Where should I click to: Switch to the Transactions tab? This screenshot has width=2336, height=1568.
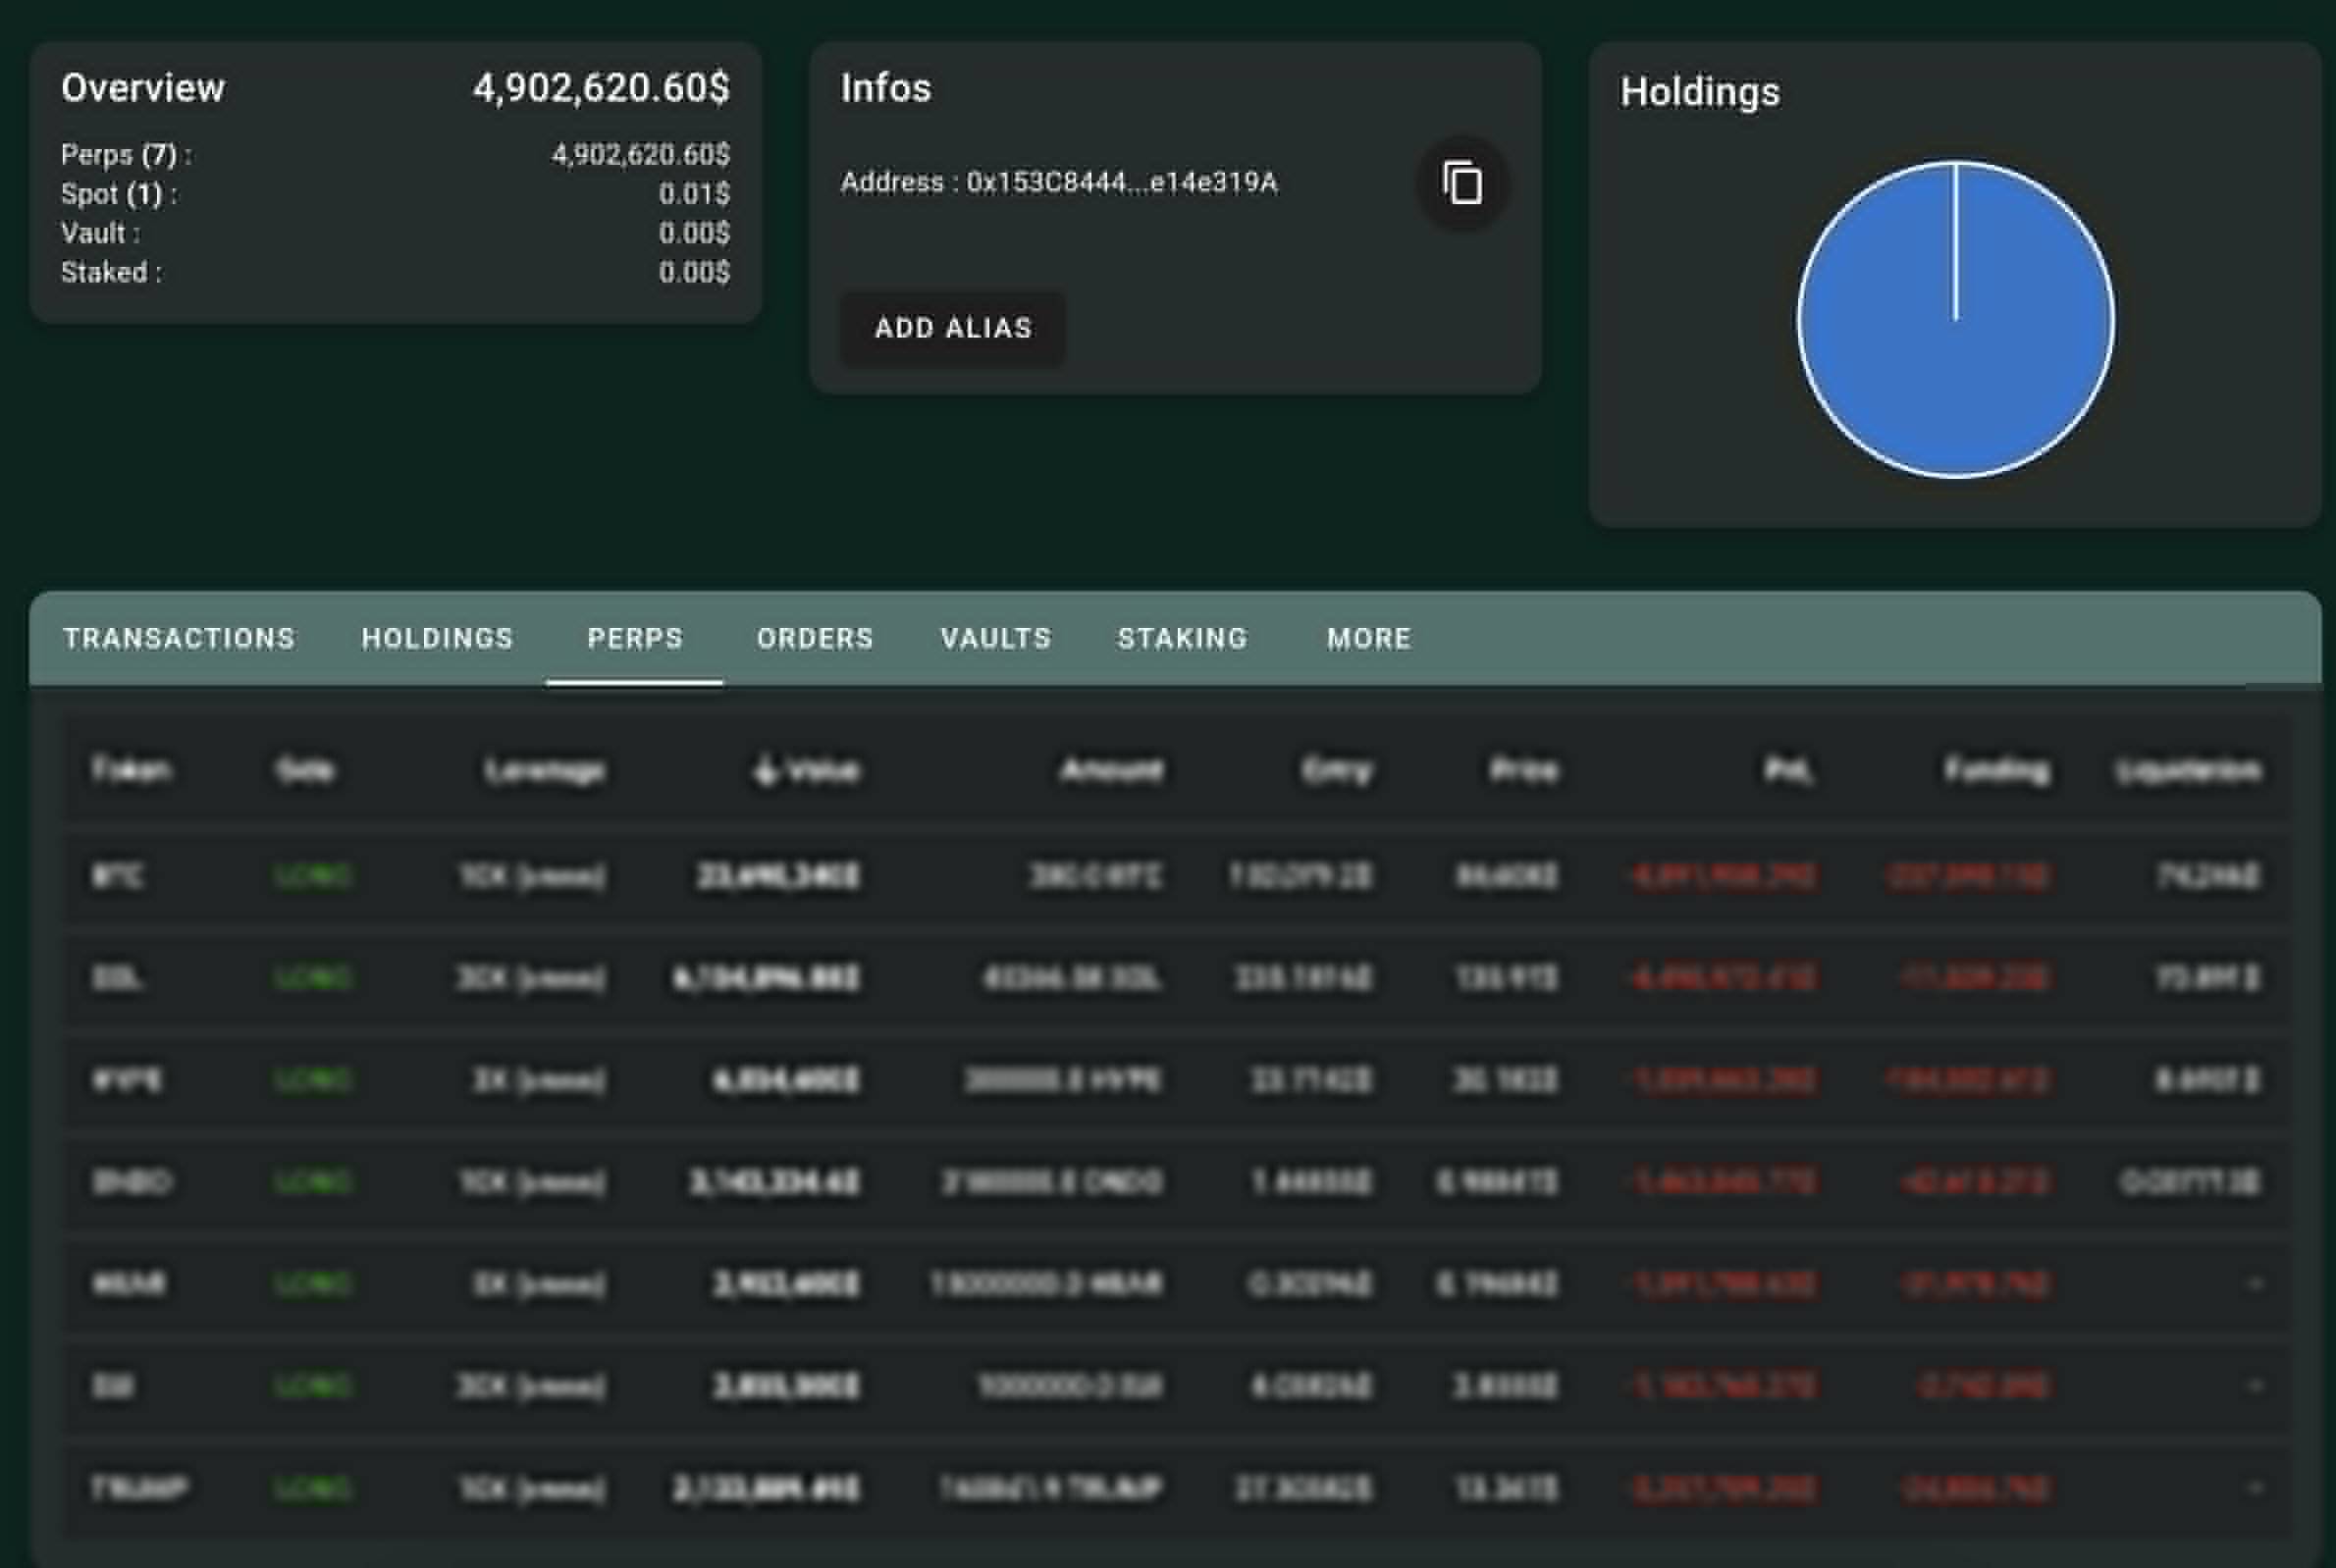point(179,638)
